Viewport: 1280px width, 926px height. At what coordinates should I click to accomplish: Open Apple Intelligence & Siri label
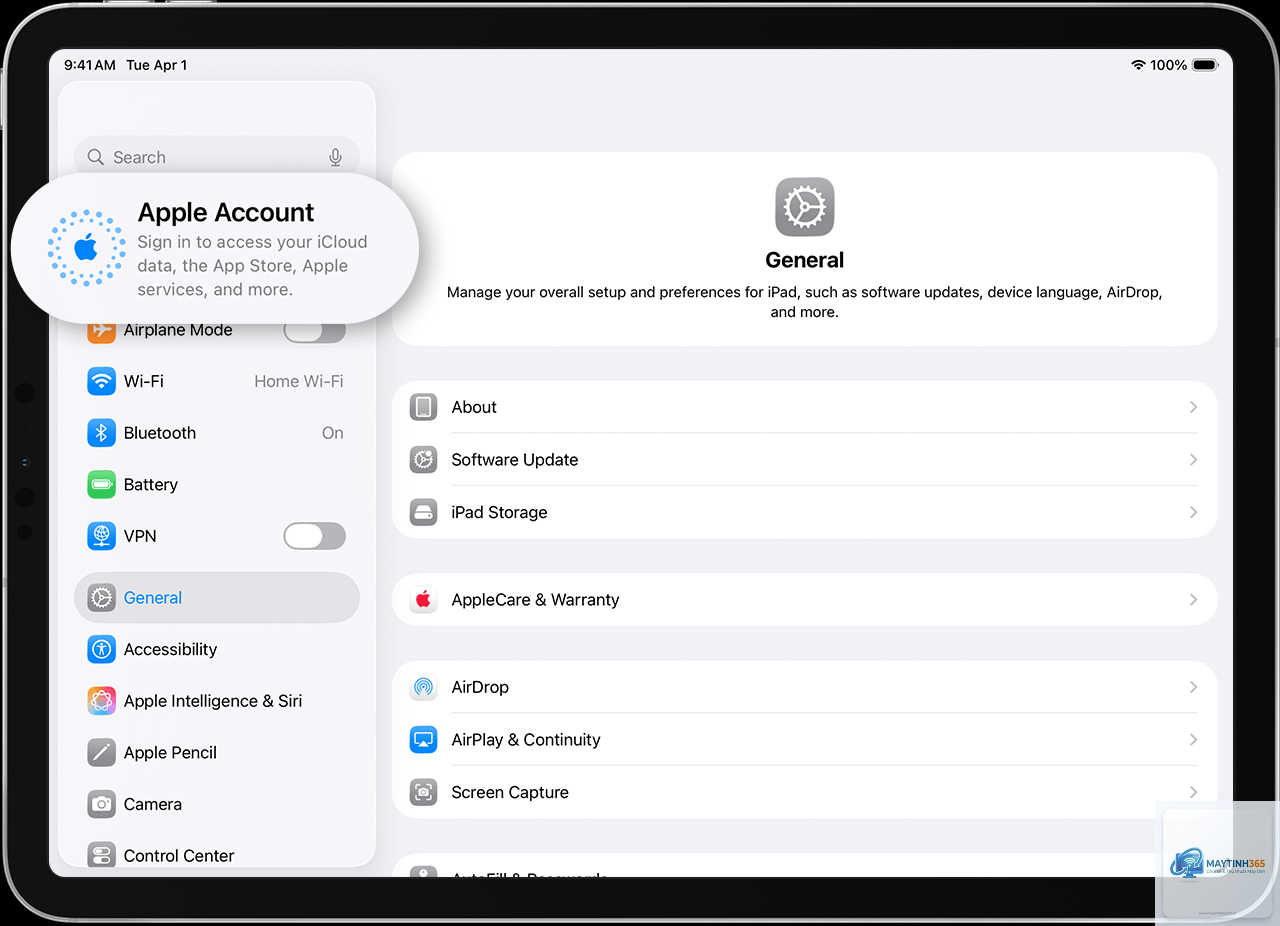pos(213,701)
